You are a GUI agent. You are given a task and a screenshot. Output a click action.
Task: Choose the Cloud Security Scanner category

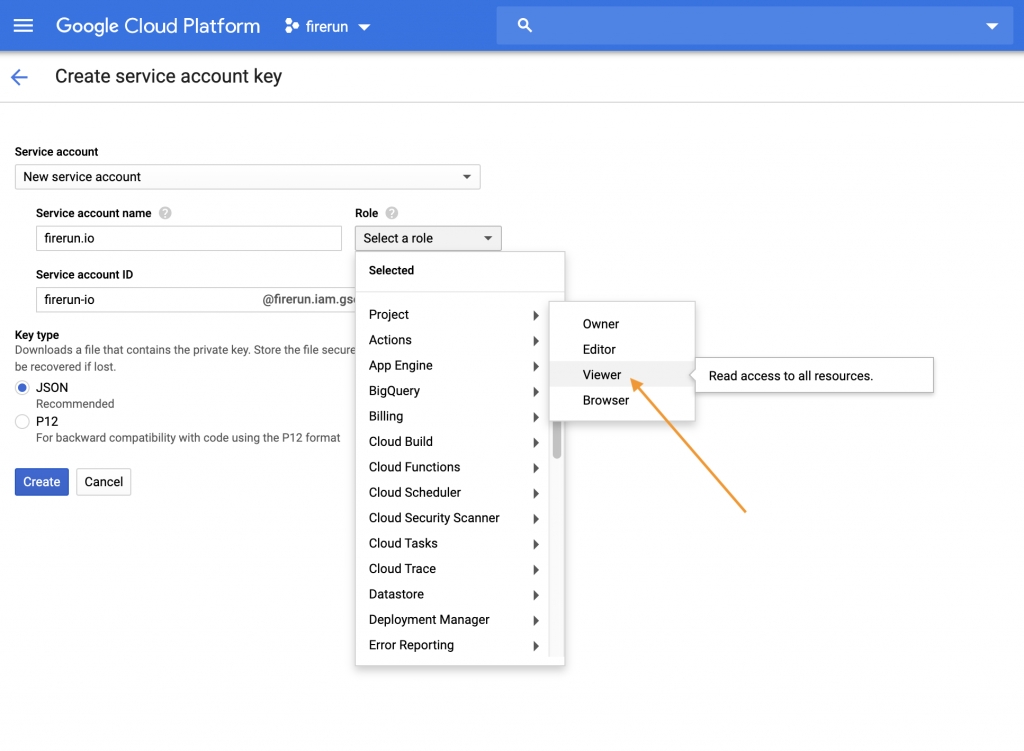(x=453, y=519)
